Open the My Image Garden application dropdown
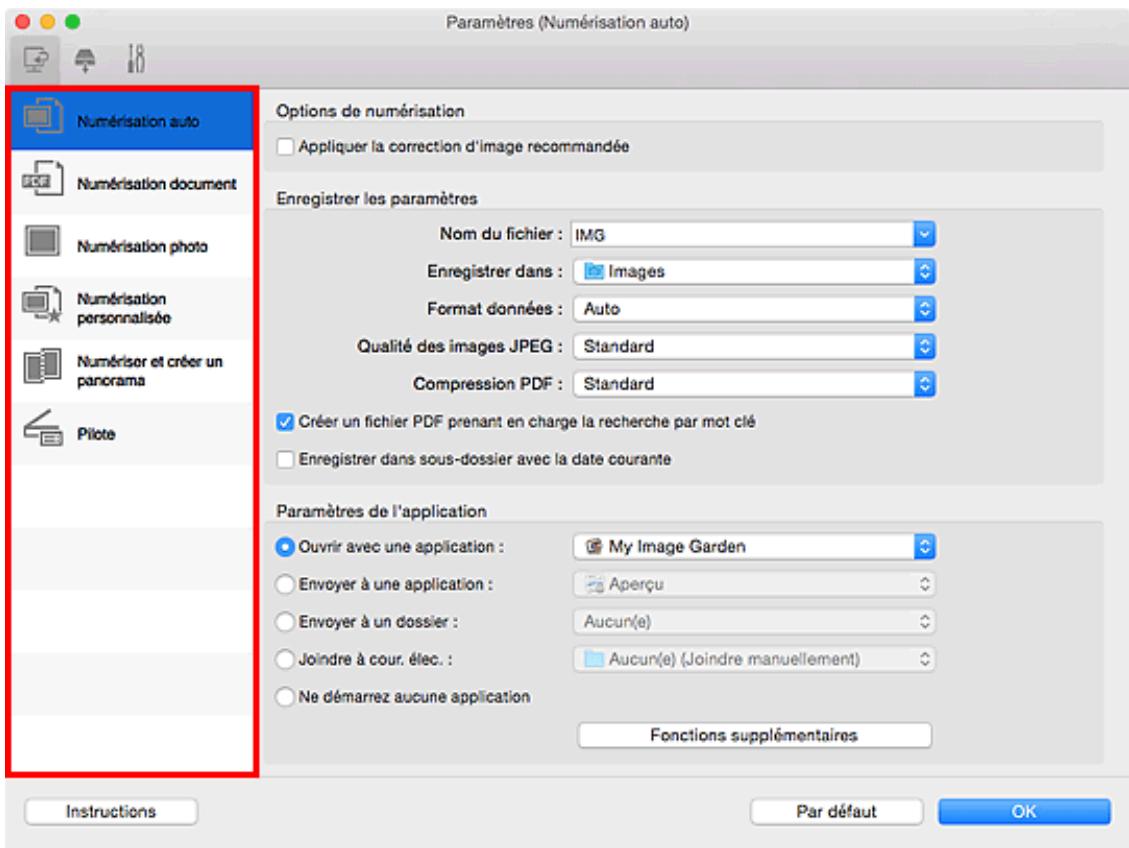Screen dimensions: 1129x848 (x=754, y=546)
